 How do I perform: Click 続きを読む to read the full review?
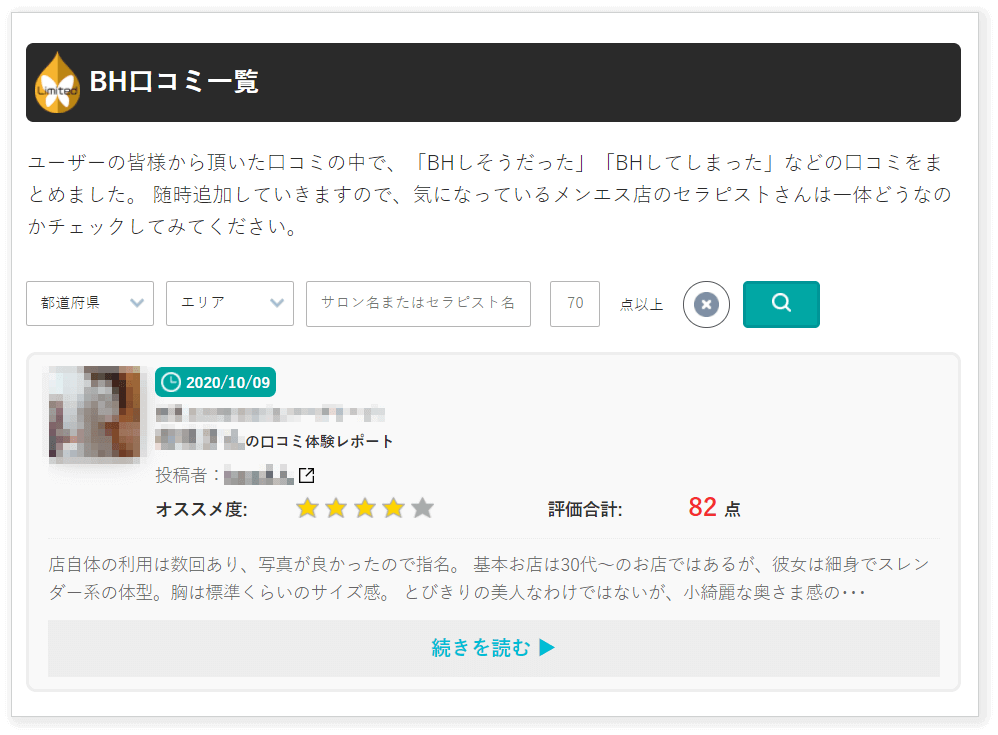[x=493, y=648]
